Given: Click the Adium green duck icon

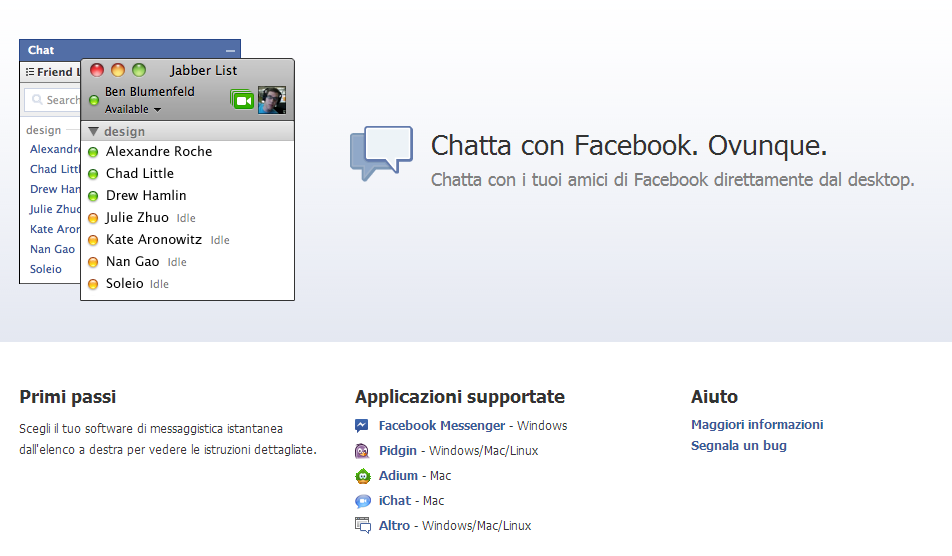Looking at the screenshot, I should tap(362, 476).
